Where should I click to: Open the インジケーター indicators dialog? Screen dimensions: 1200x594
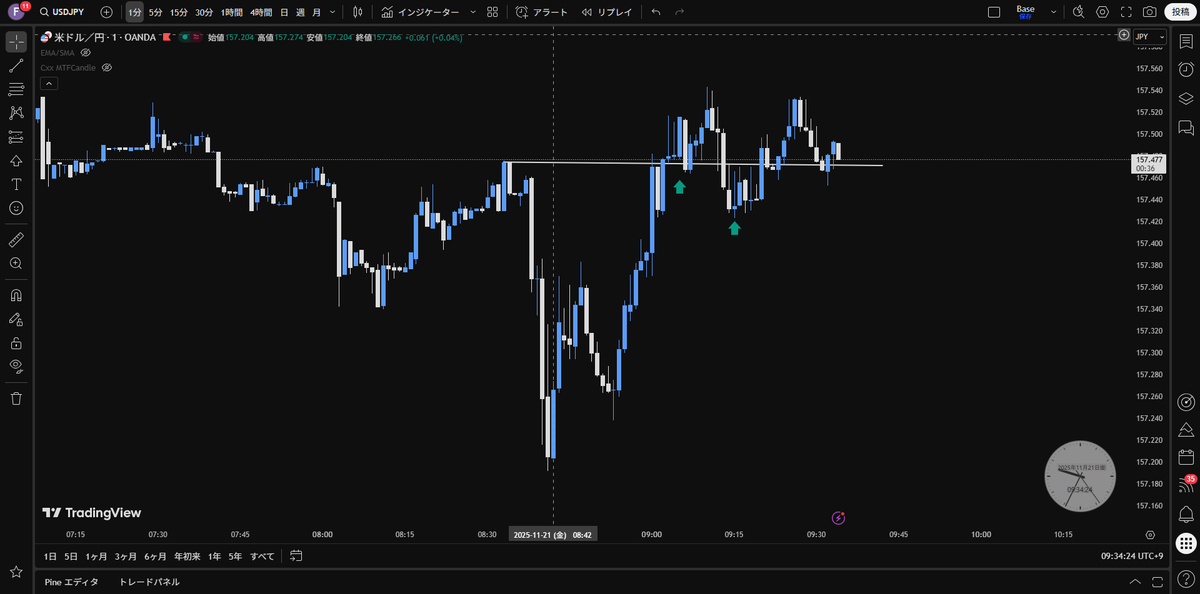click(x=420, y=12)
